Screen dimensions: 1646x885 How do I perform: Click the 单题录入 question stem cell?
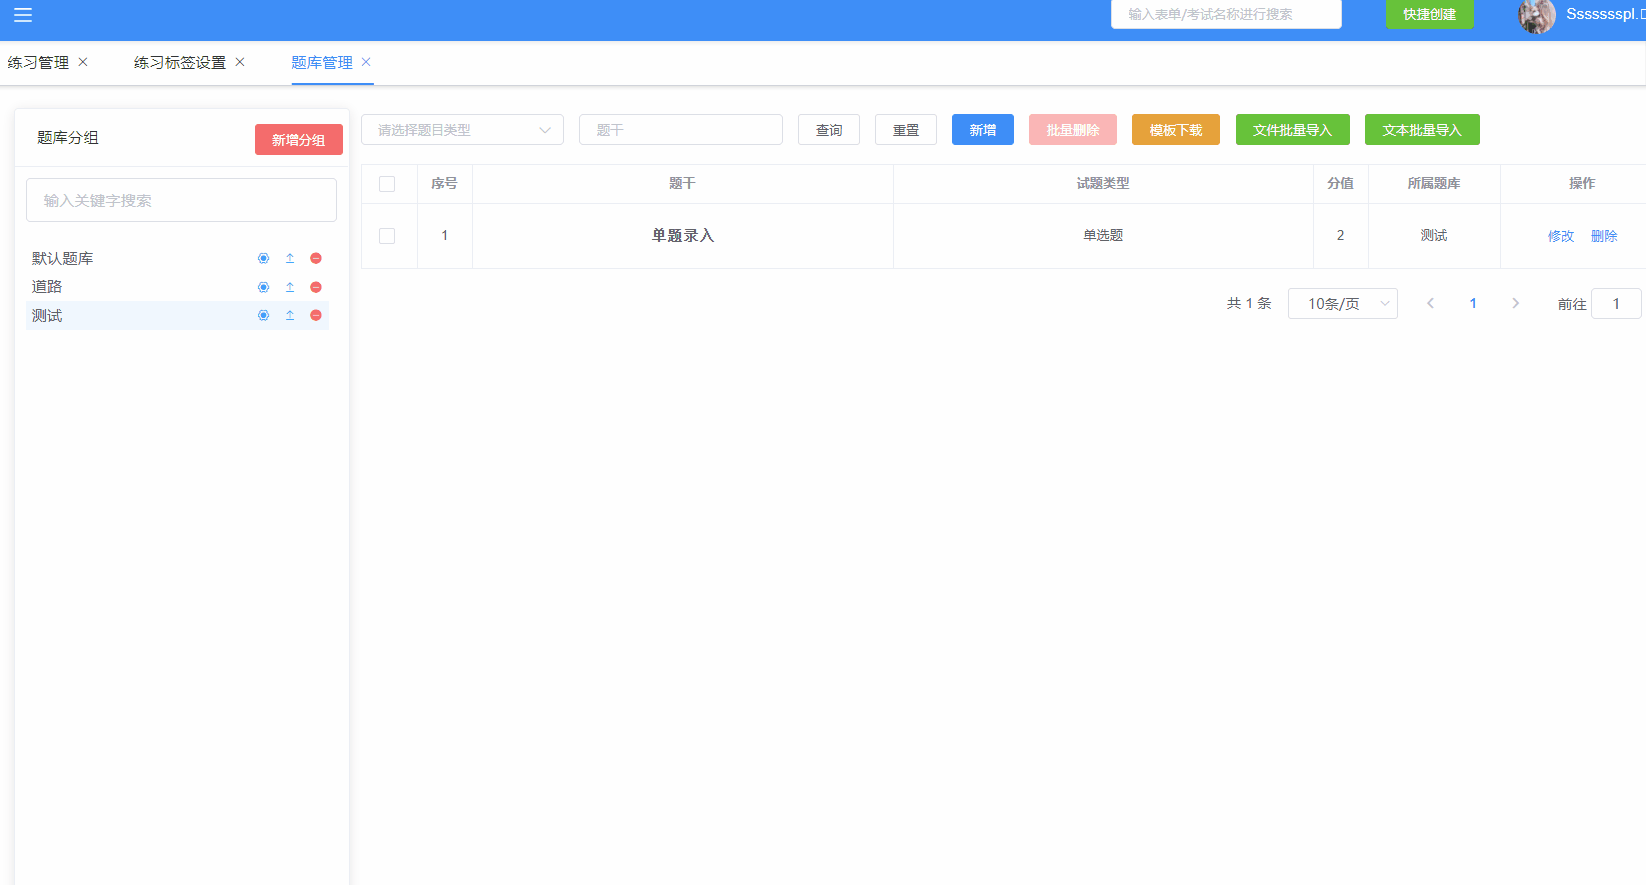(x=683, y=236)
